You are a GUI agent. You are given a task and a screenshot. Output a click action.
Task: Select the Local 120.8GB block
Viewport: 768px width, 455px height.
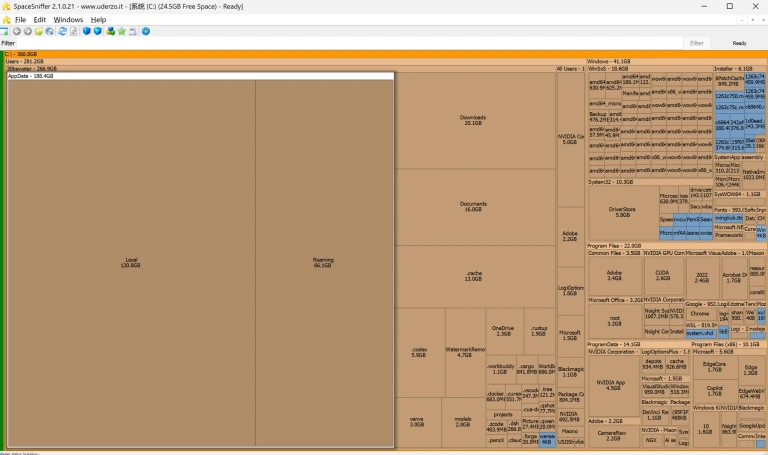[x=131, y=263]
